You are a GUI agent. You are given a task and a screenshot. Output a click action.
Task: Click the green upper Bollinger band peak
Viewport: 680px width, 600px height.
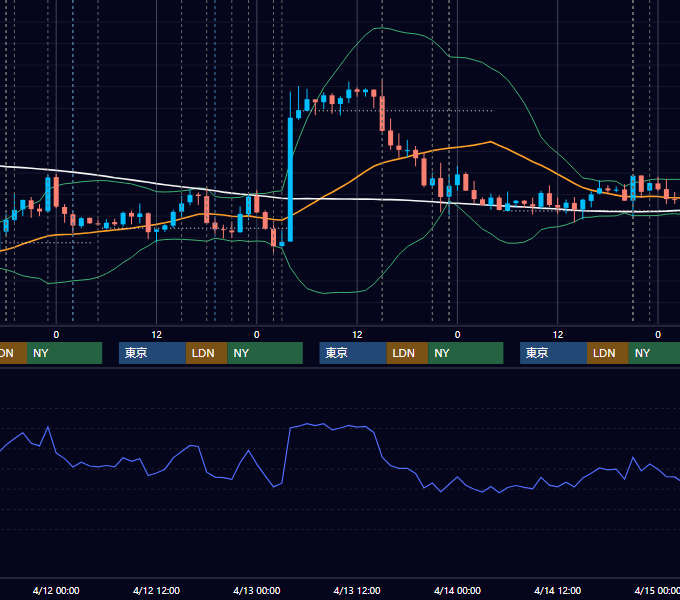381,28
